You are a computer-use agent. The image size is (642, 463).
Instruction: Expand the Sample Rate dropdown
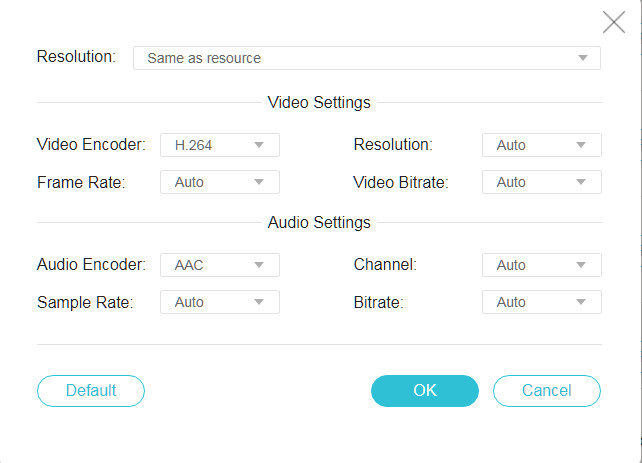(219, 302)
